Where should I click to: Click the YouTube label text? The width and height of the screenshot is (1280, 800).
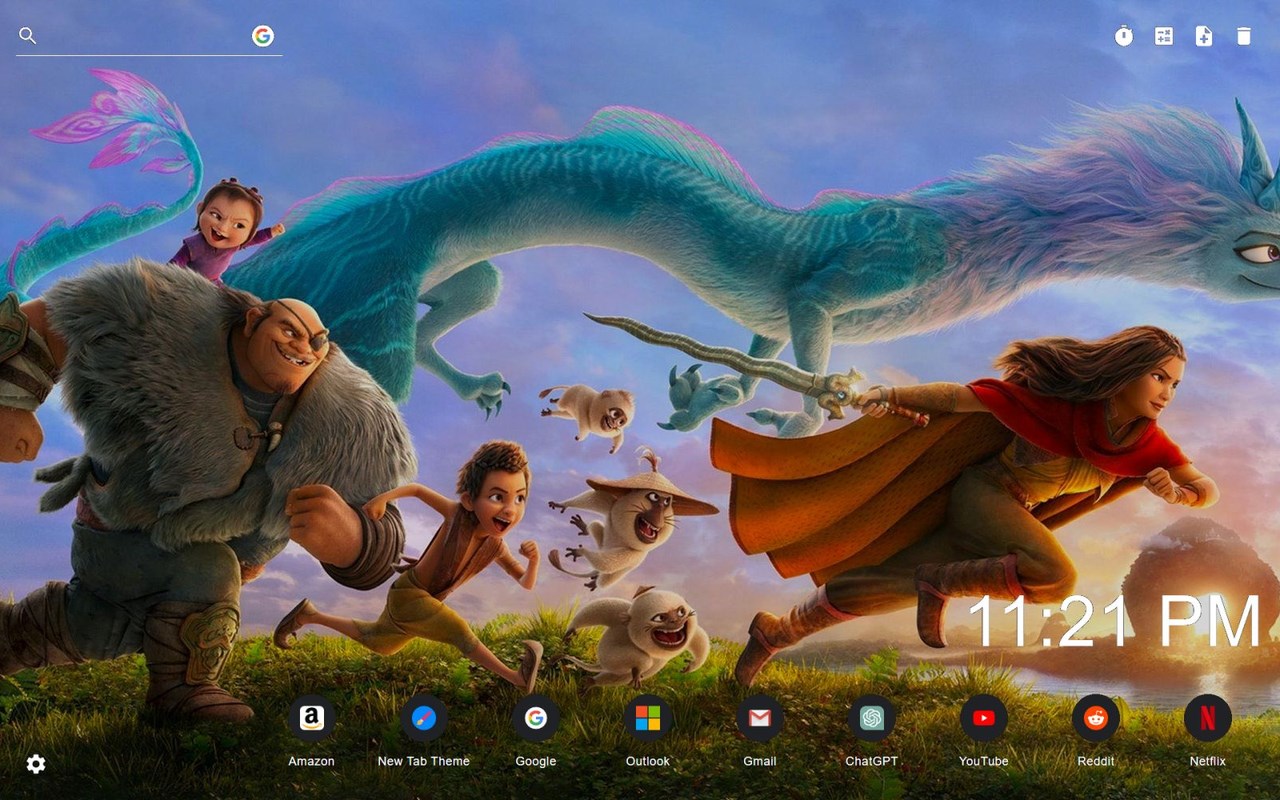click(x=984, y=761)
